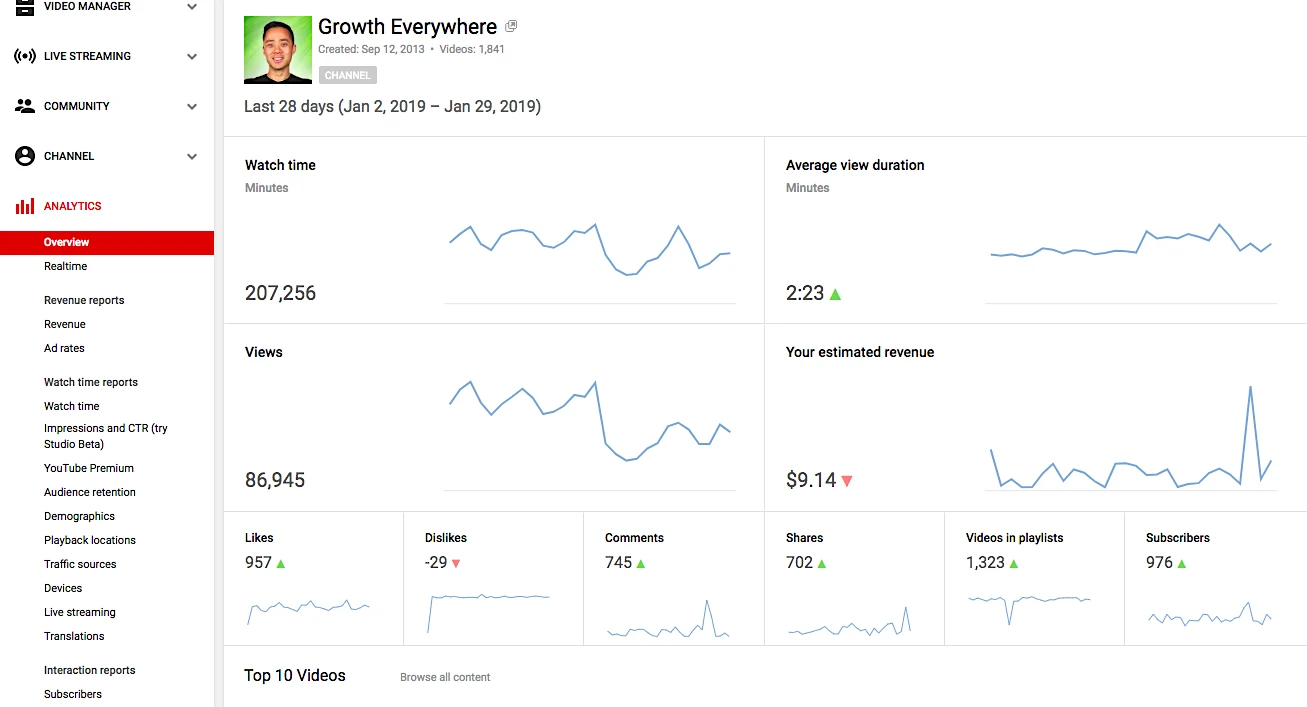Click the Channel account icon
The image size is (1307, 707).
coord(23,156)
